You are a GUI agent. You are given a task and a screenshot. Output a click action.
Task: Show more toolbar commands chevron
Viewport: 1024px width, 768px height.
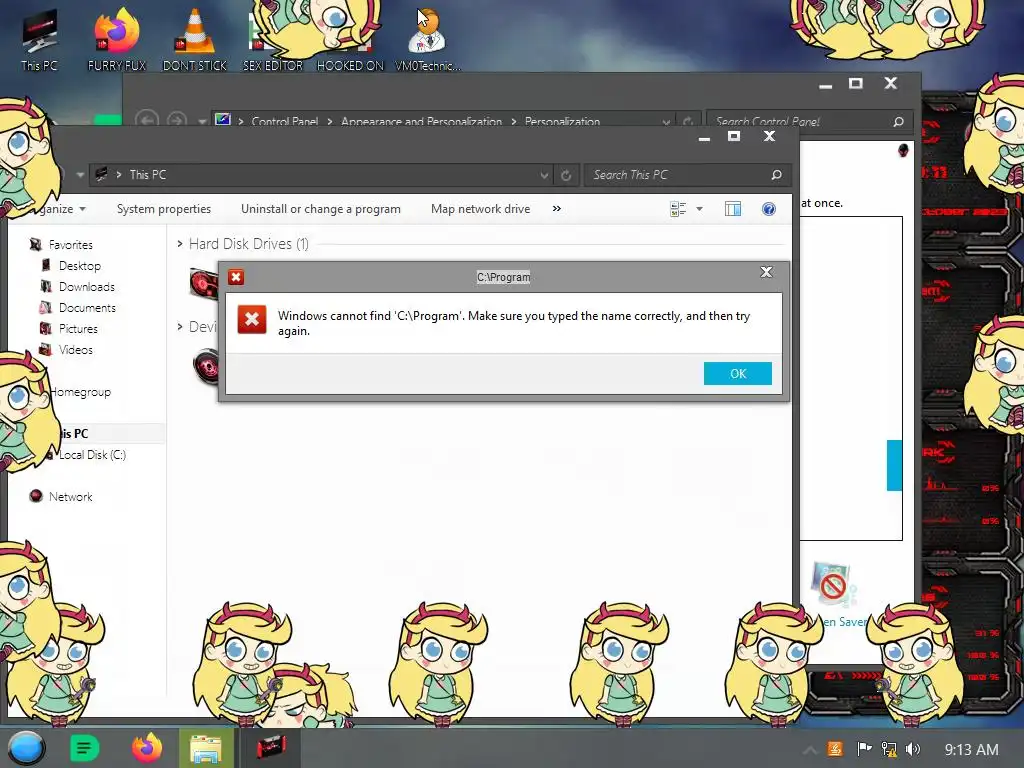[556, 209]
